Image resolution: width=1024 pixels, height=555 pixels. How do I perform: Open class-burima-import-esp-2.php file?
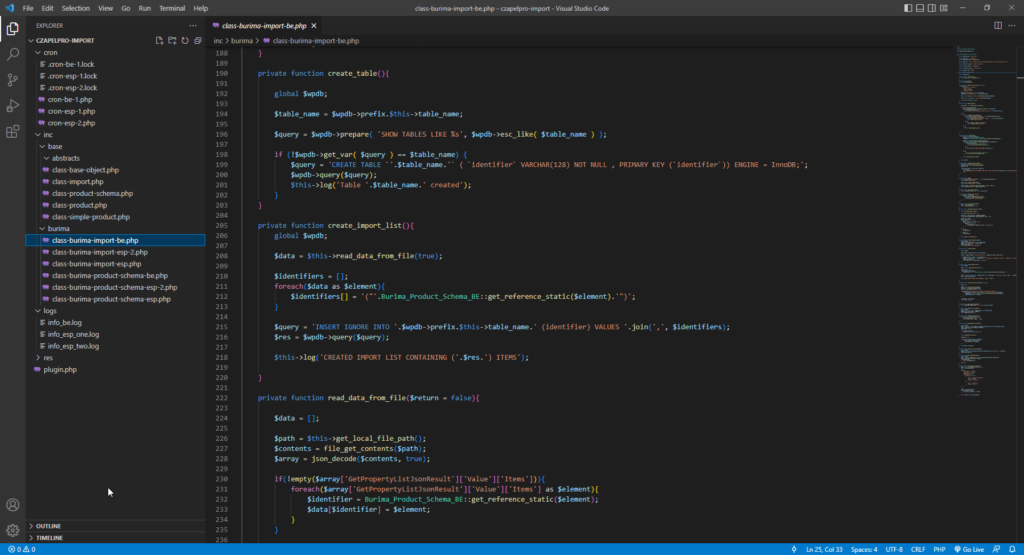point(116,252)
